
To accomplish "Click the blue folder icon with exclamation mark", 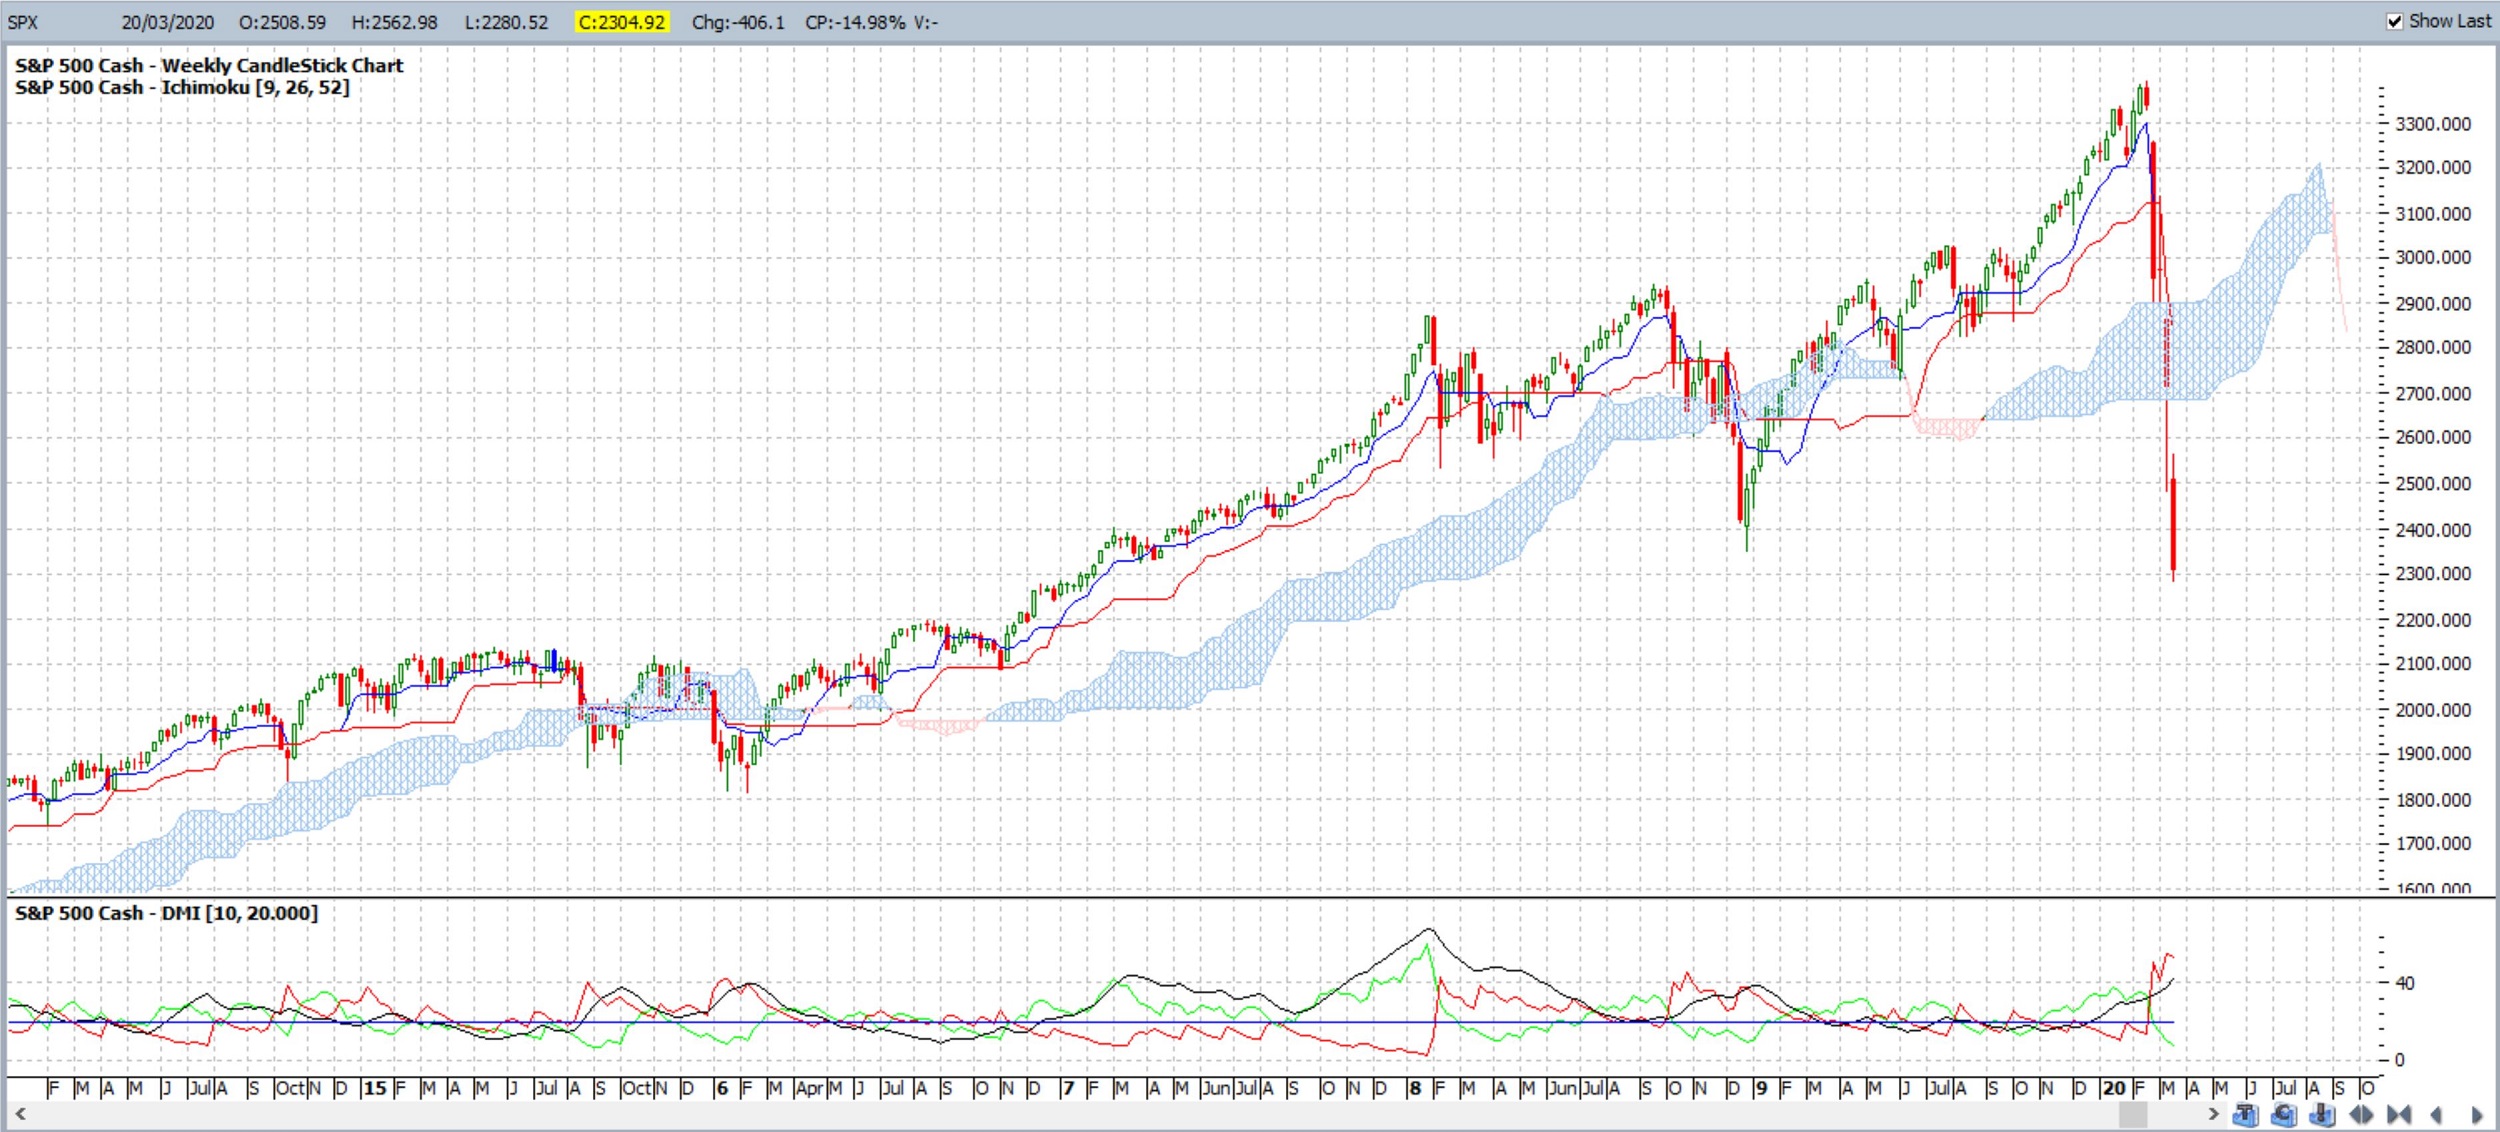I will [x=2322, y=1114].
